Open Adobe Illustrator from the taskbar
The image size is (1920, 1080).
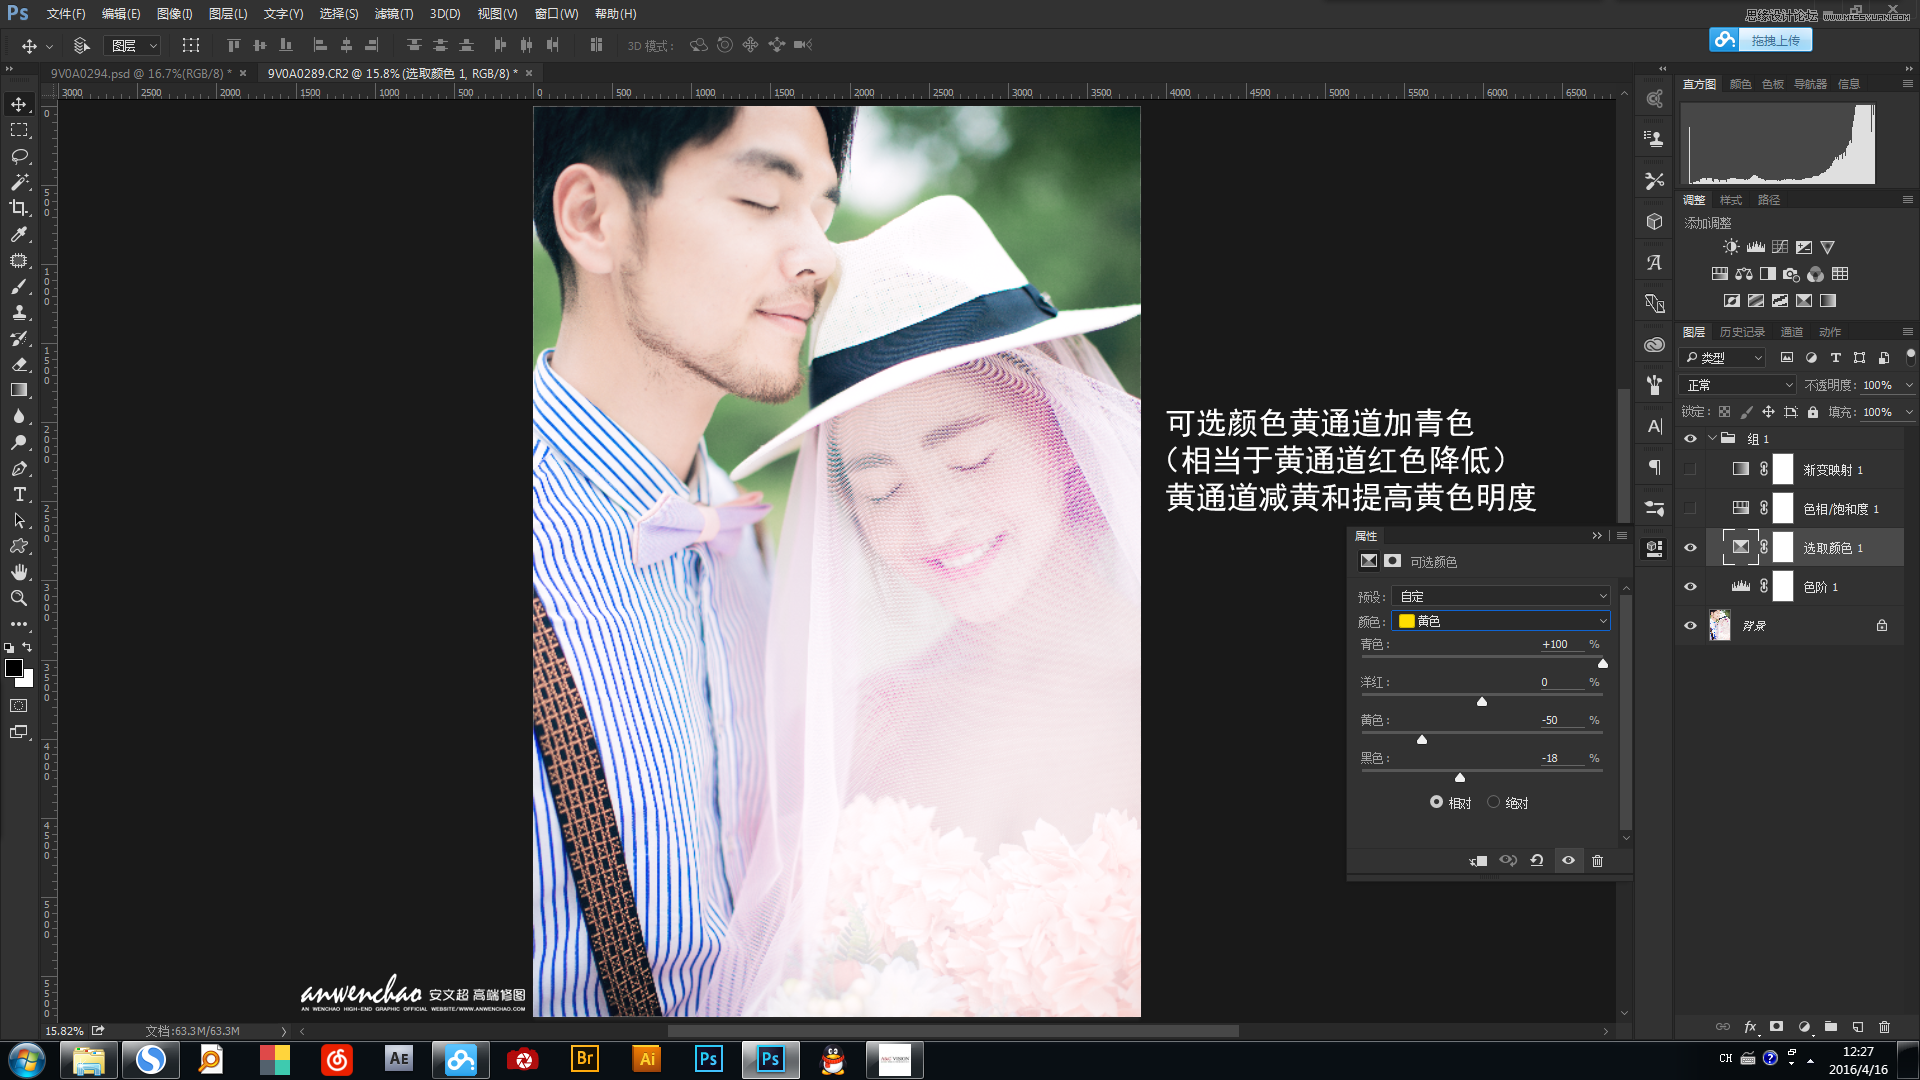[x=647, y=1059]
